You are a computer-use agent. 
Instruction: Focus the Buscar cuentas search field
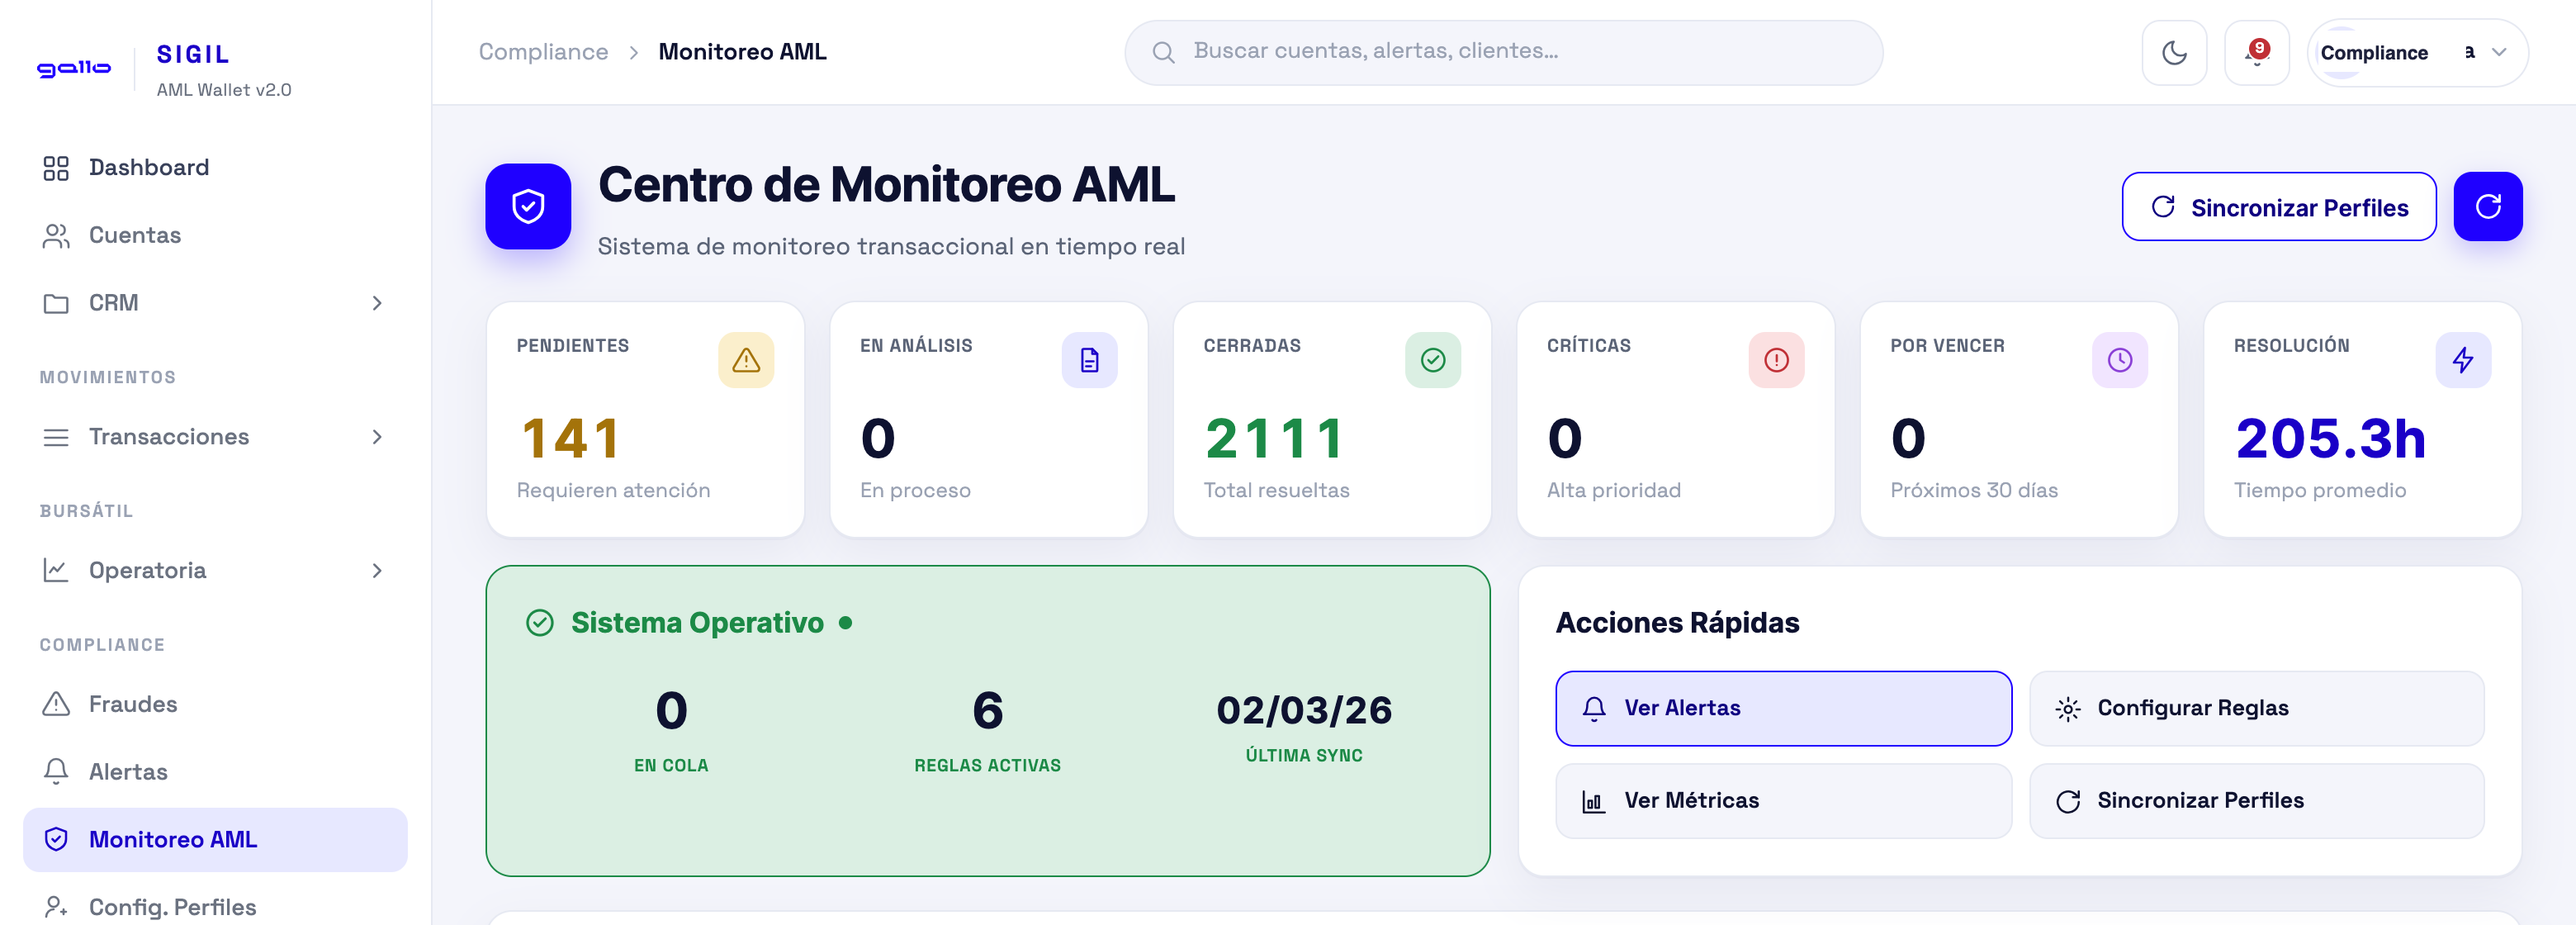1503,52
